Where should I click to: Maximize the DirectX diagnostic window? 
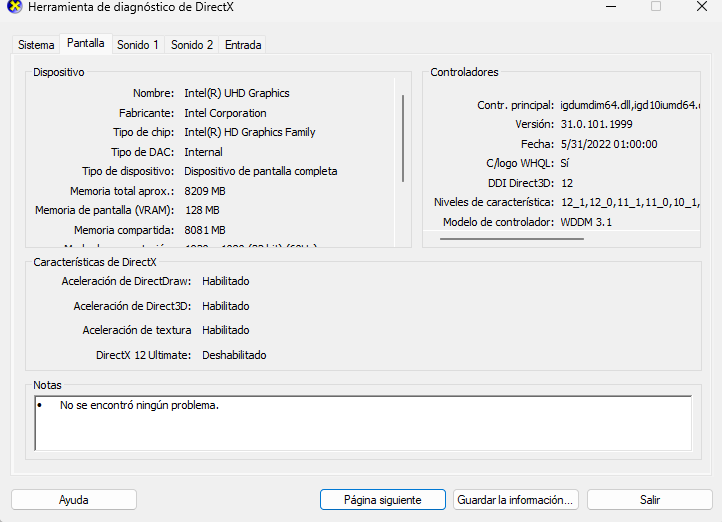656,6
